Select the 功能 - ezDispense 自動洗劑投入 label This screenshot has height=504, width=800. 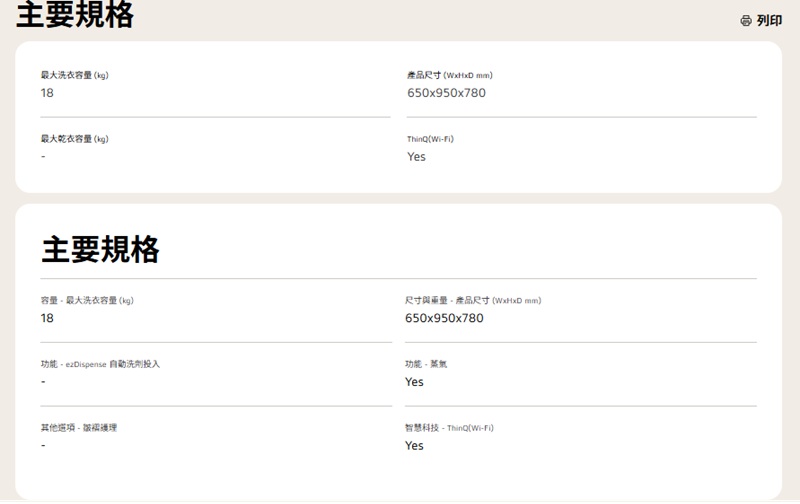point(100,364)
